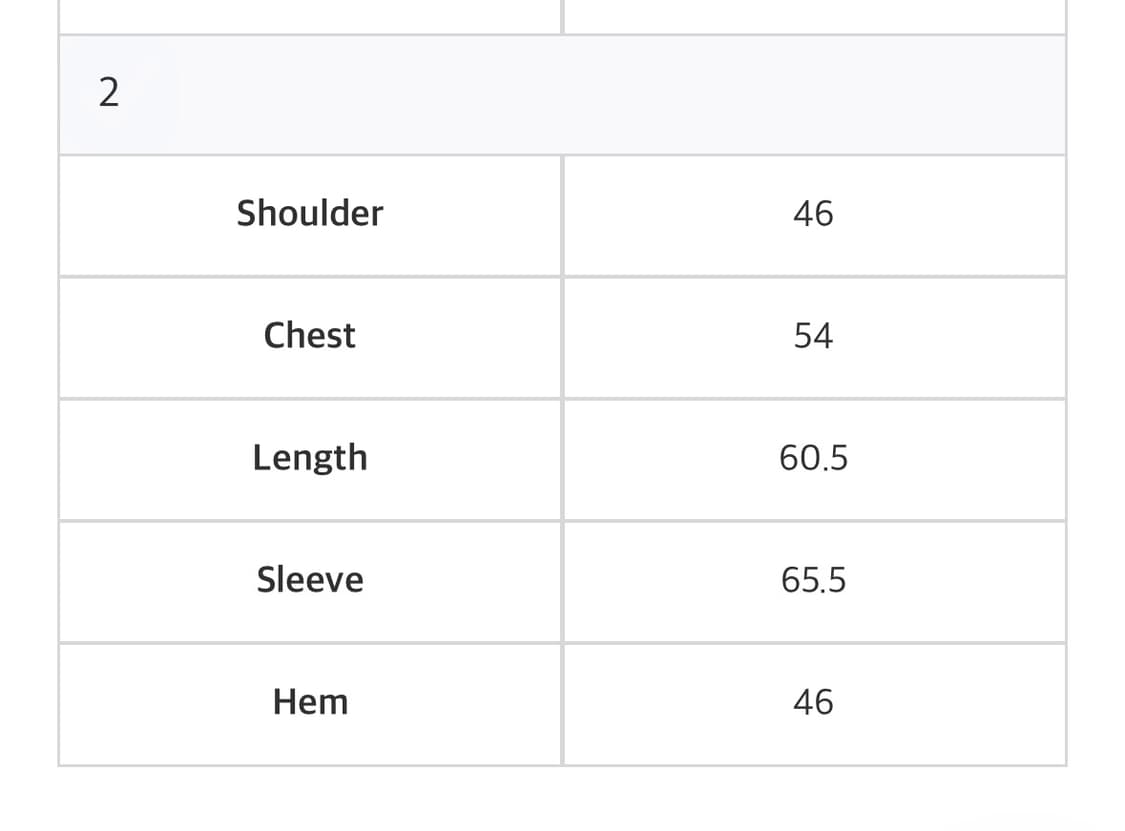Click the column divider in the Sleeve row
This screenshot has height=831, width=1125.
pyautogui.click(x=562, y=580)
